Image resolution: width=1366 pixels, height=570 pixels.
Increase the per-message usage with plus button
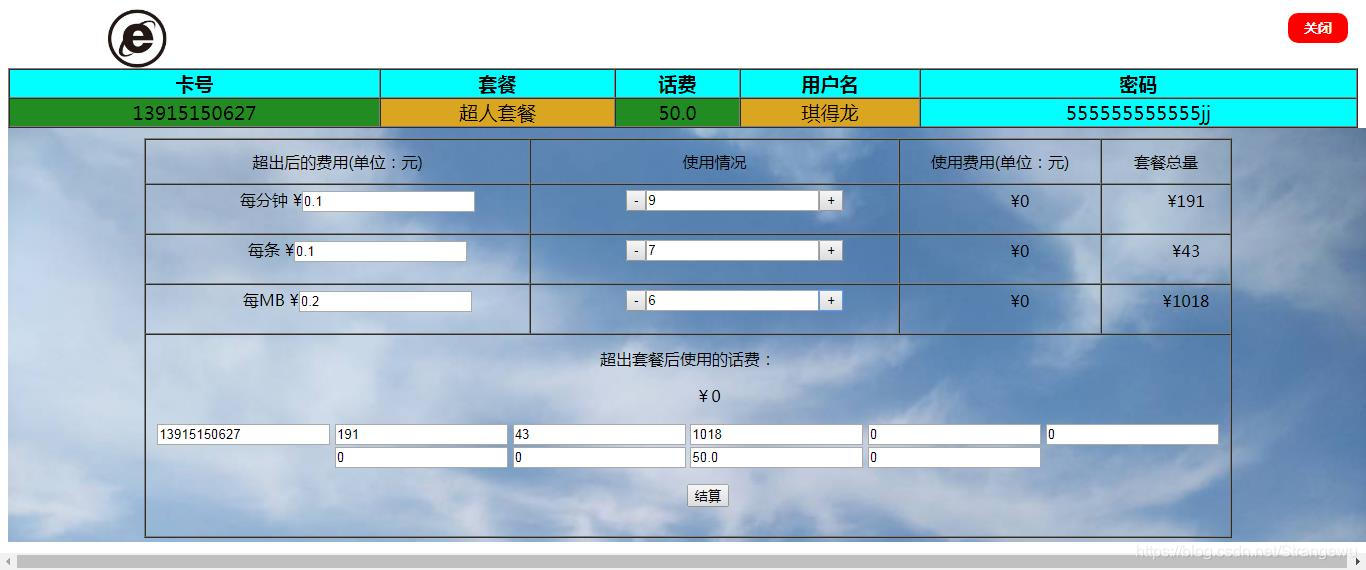(830, 251)
